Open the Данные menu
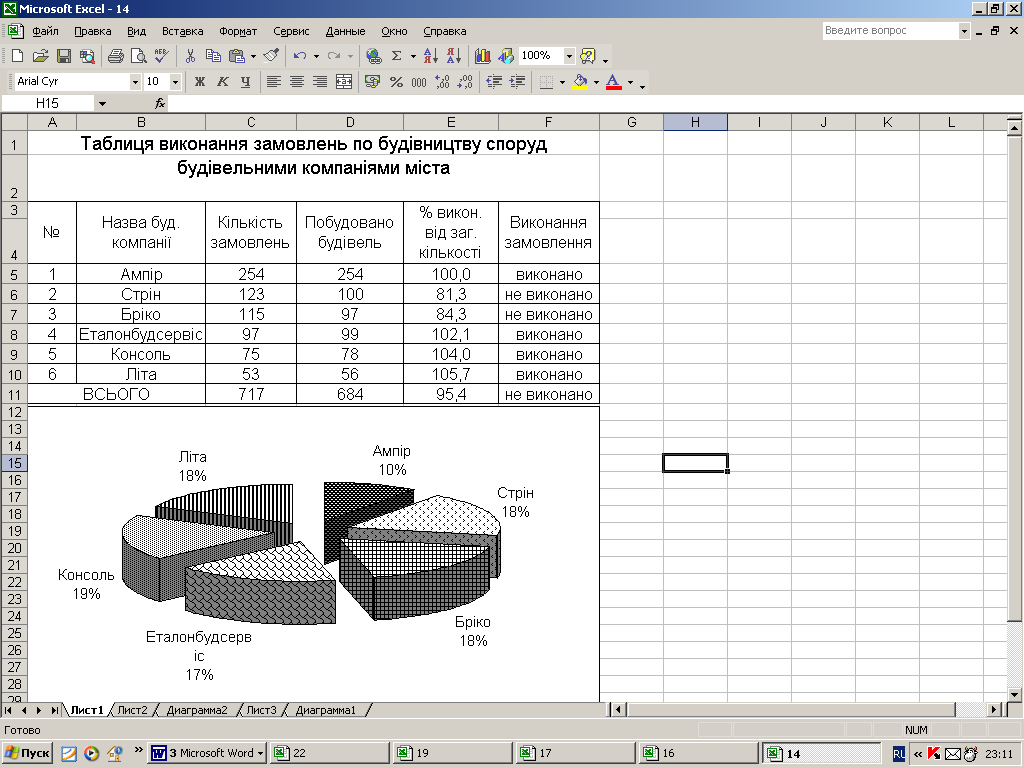Screen dimensions: 1024x768 pos(345,31)
